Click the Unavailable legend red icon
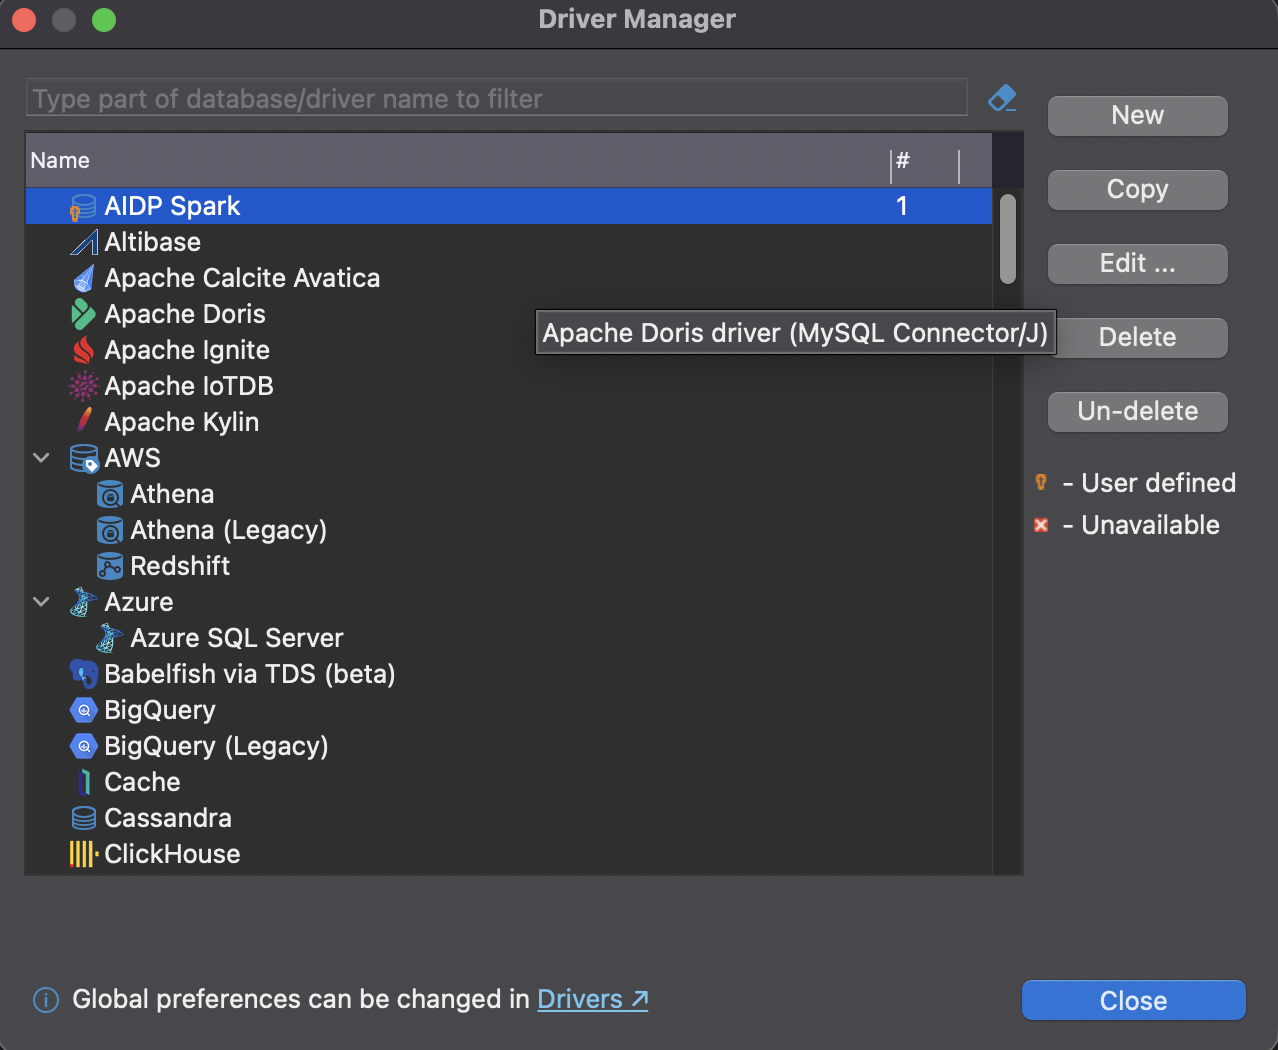This screenshot has width=1278, height=1050. pyautogui.click(x=1041, y=525)
